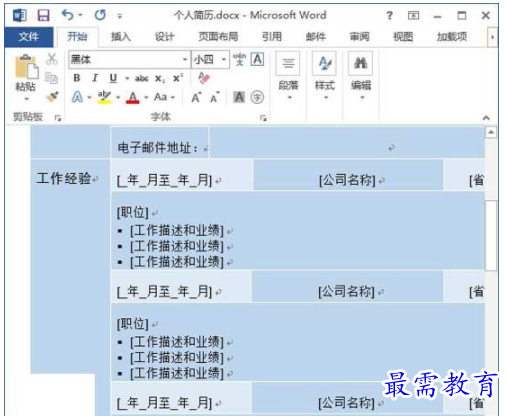This screenshot has width=506, height=416.
Task: Switch to the 引用 tab
Action: click(x=272, y=36)
